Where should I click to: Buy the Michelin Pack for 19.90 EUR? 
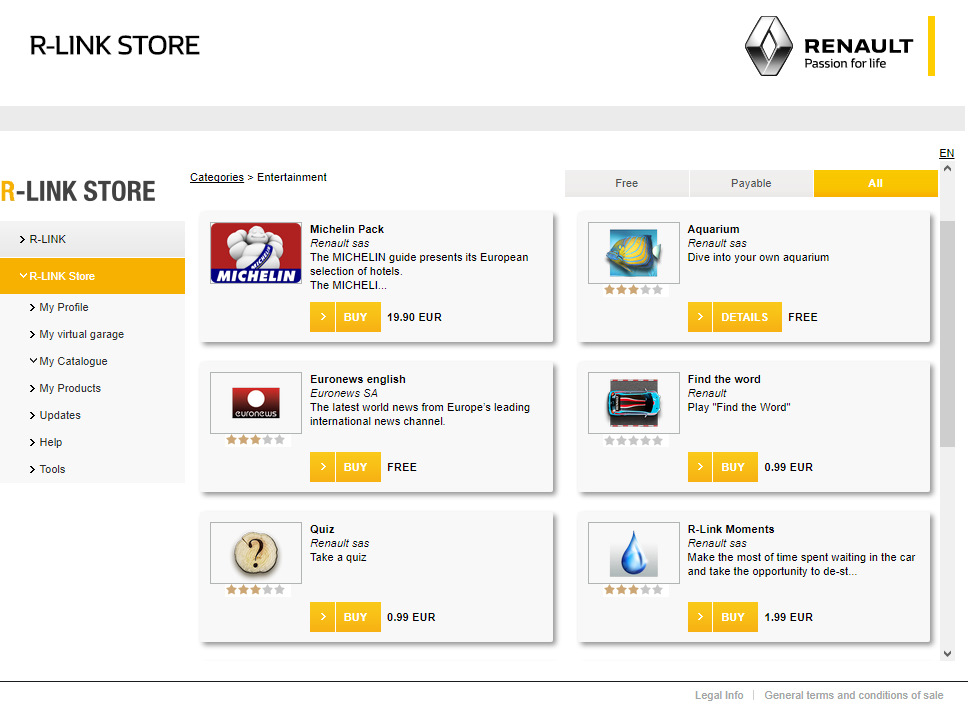tap(358, 317)
